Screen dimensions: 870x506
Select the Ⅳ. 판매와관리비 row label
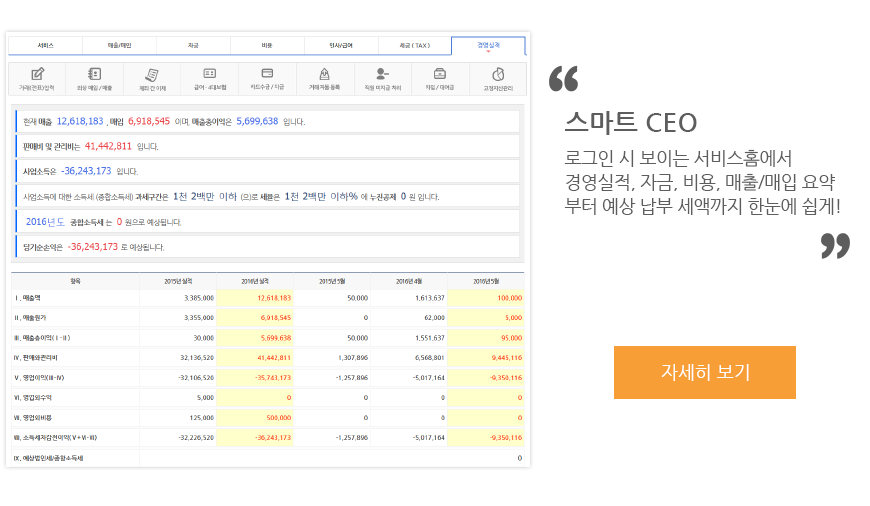(x=36, y=358)
